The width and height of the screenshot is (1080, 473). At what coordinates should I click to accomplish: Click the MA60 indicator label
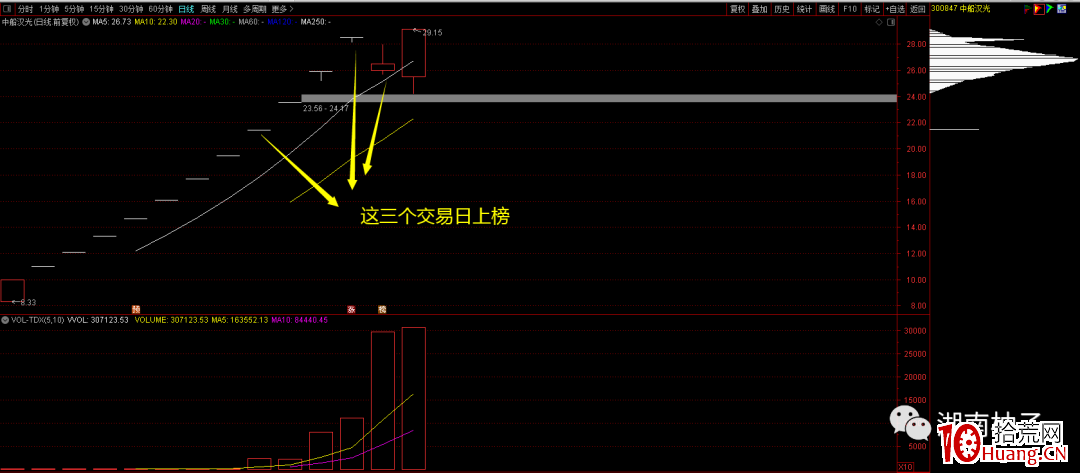(x=251, y=22)
